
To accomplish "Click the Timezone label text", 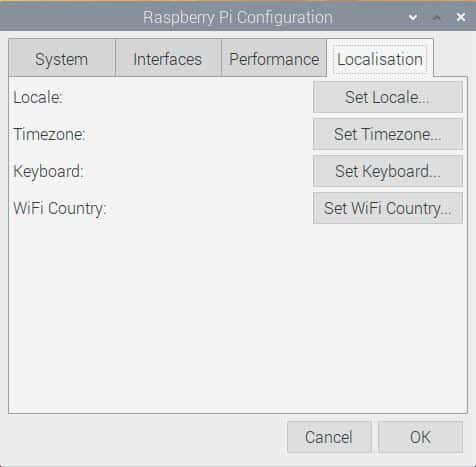I will (49, 134).
